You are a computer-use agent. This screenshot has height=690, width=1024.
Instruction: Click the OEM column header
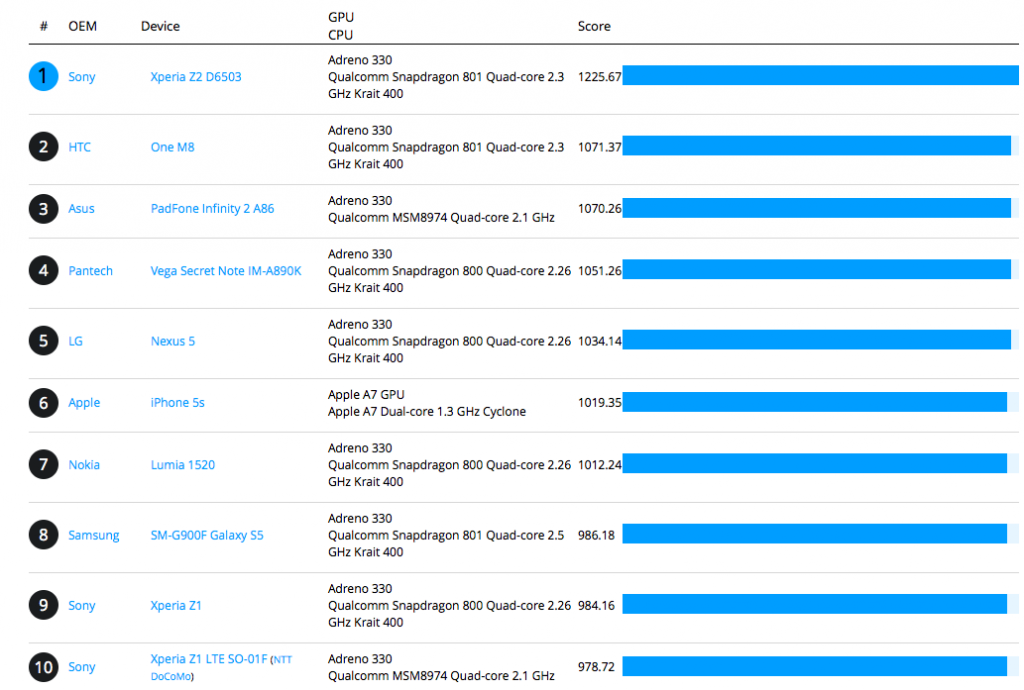click(x=83, y=26)
